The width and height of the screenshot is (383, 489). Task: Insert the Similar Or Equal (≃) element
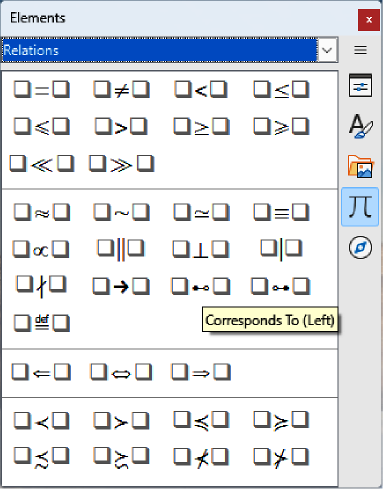coord(201,212)
